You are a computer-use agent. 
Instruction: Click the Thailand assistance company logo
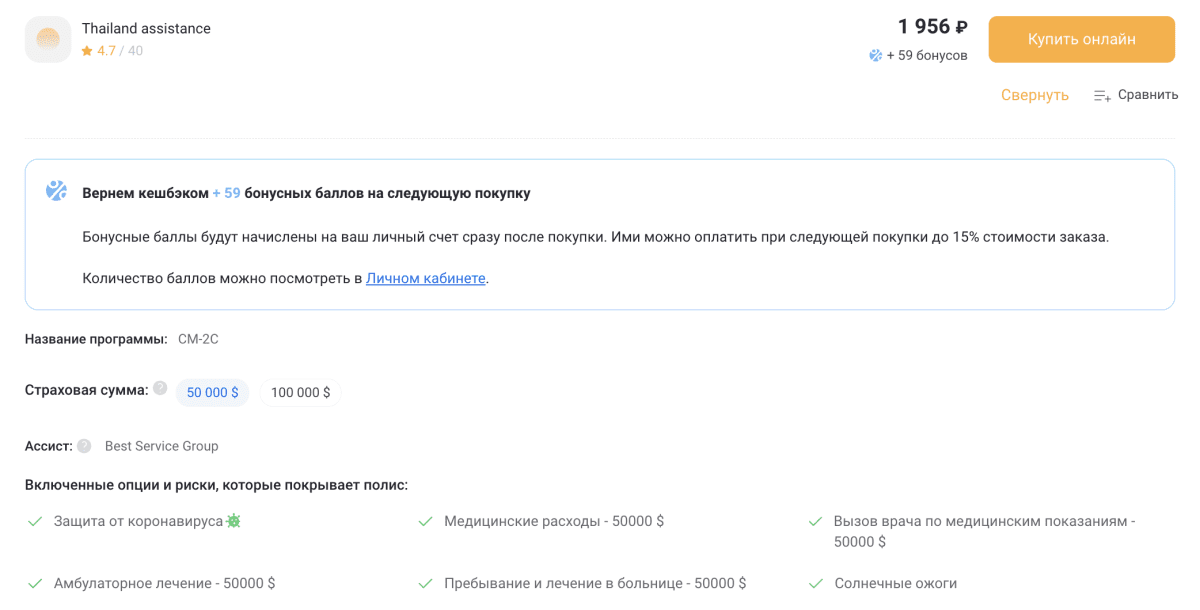[48, 40]
